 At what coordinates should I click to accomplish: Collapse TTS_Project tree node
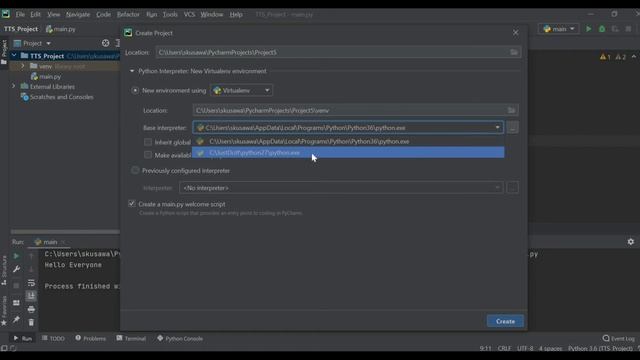pos(14,56)
